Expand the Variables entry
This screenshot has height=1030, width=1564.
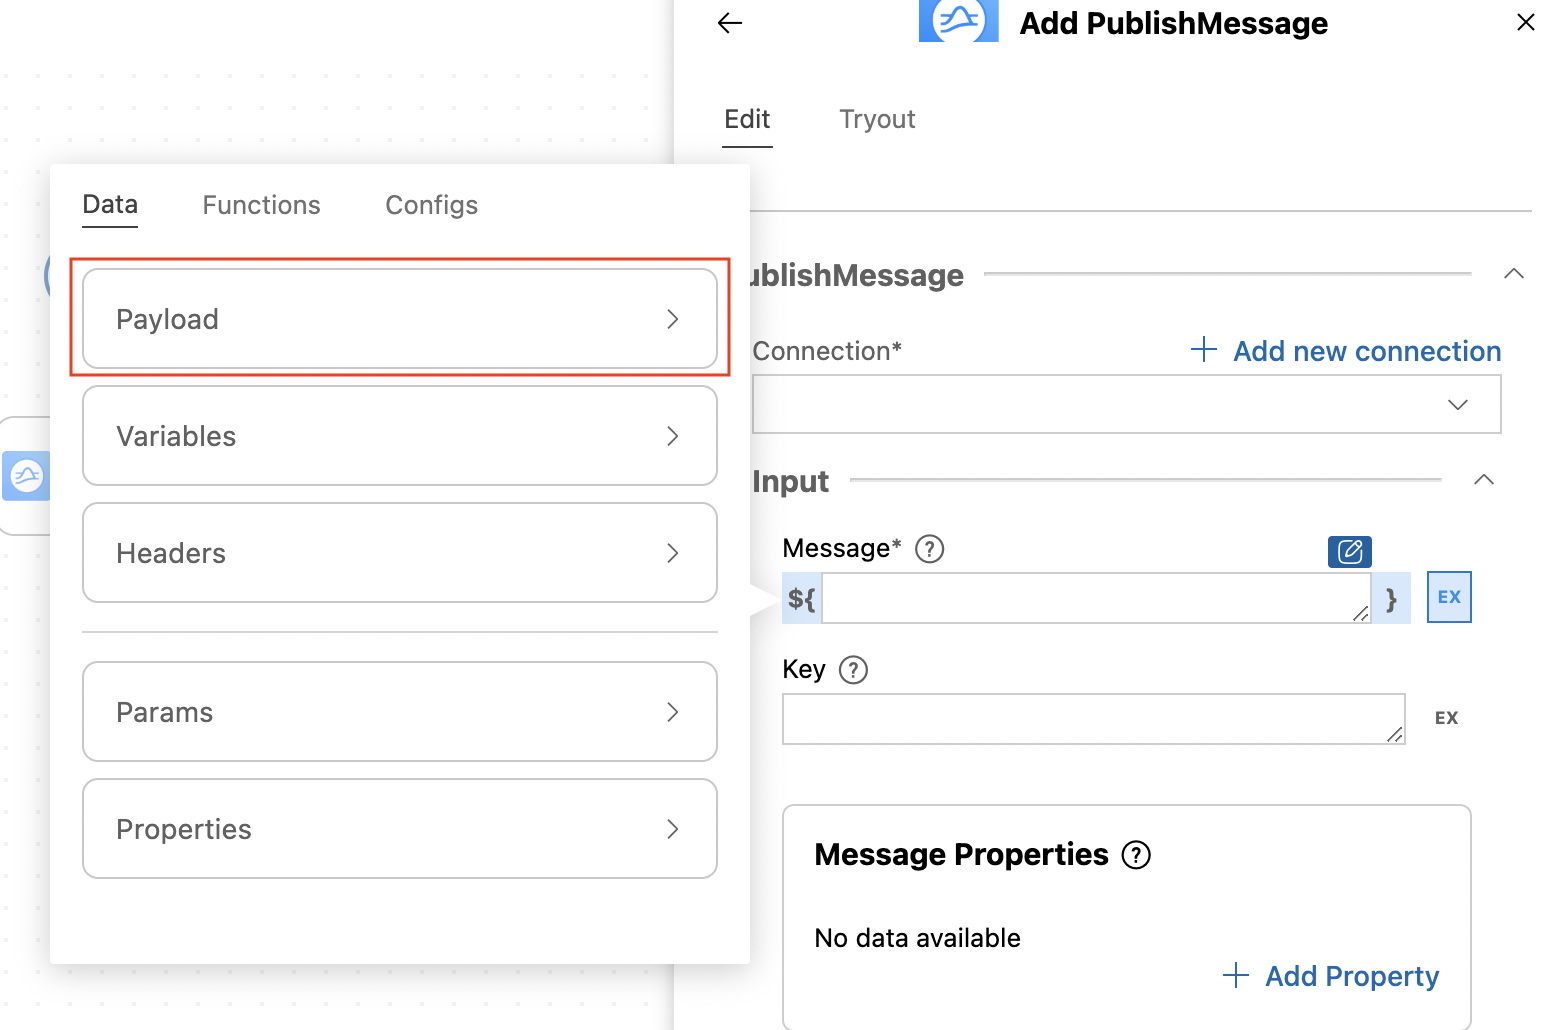point(400,436)
